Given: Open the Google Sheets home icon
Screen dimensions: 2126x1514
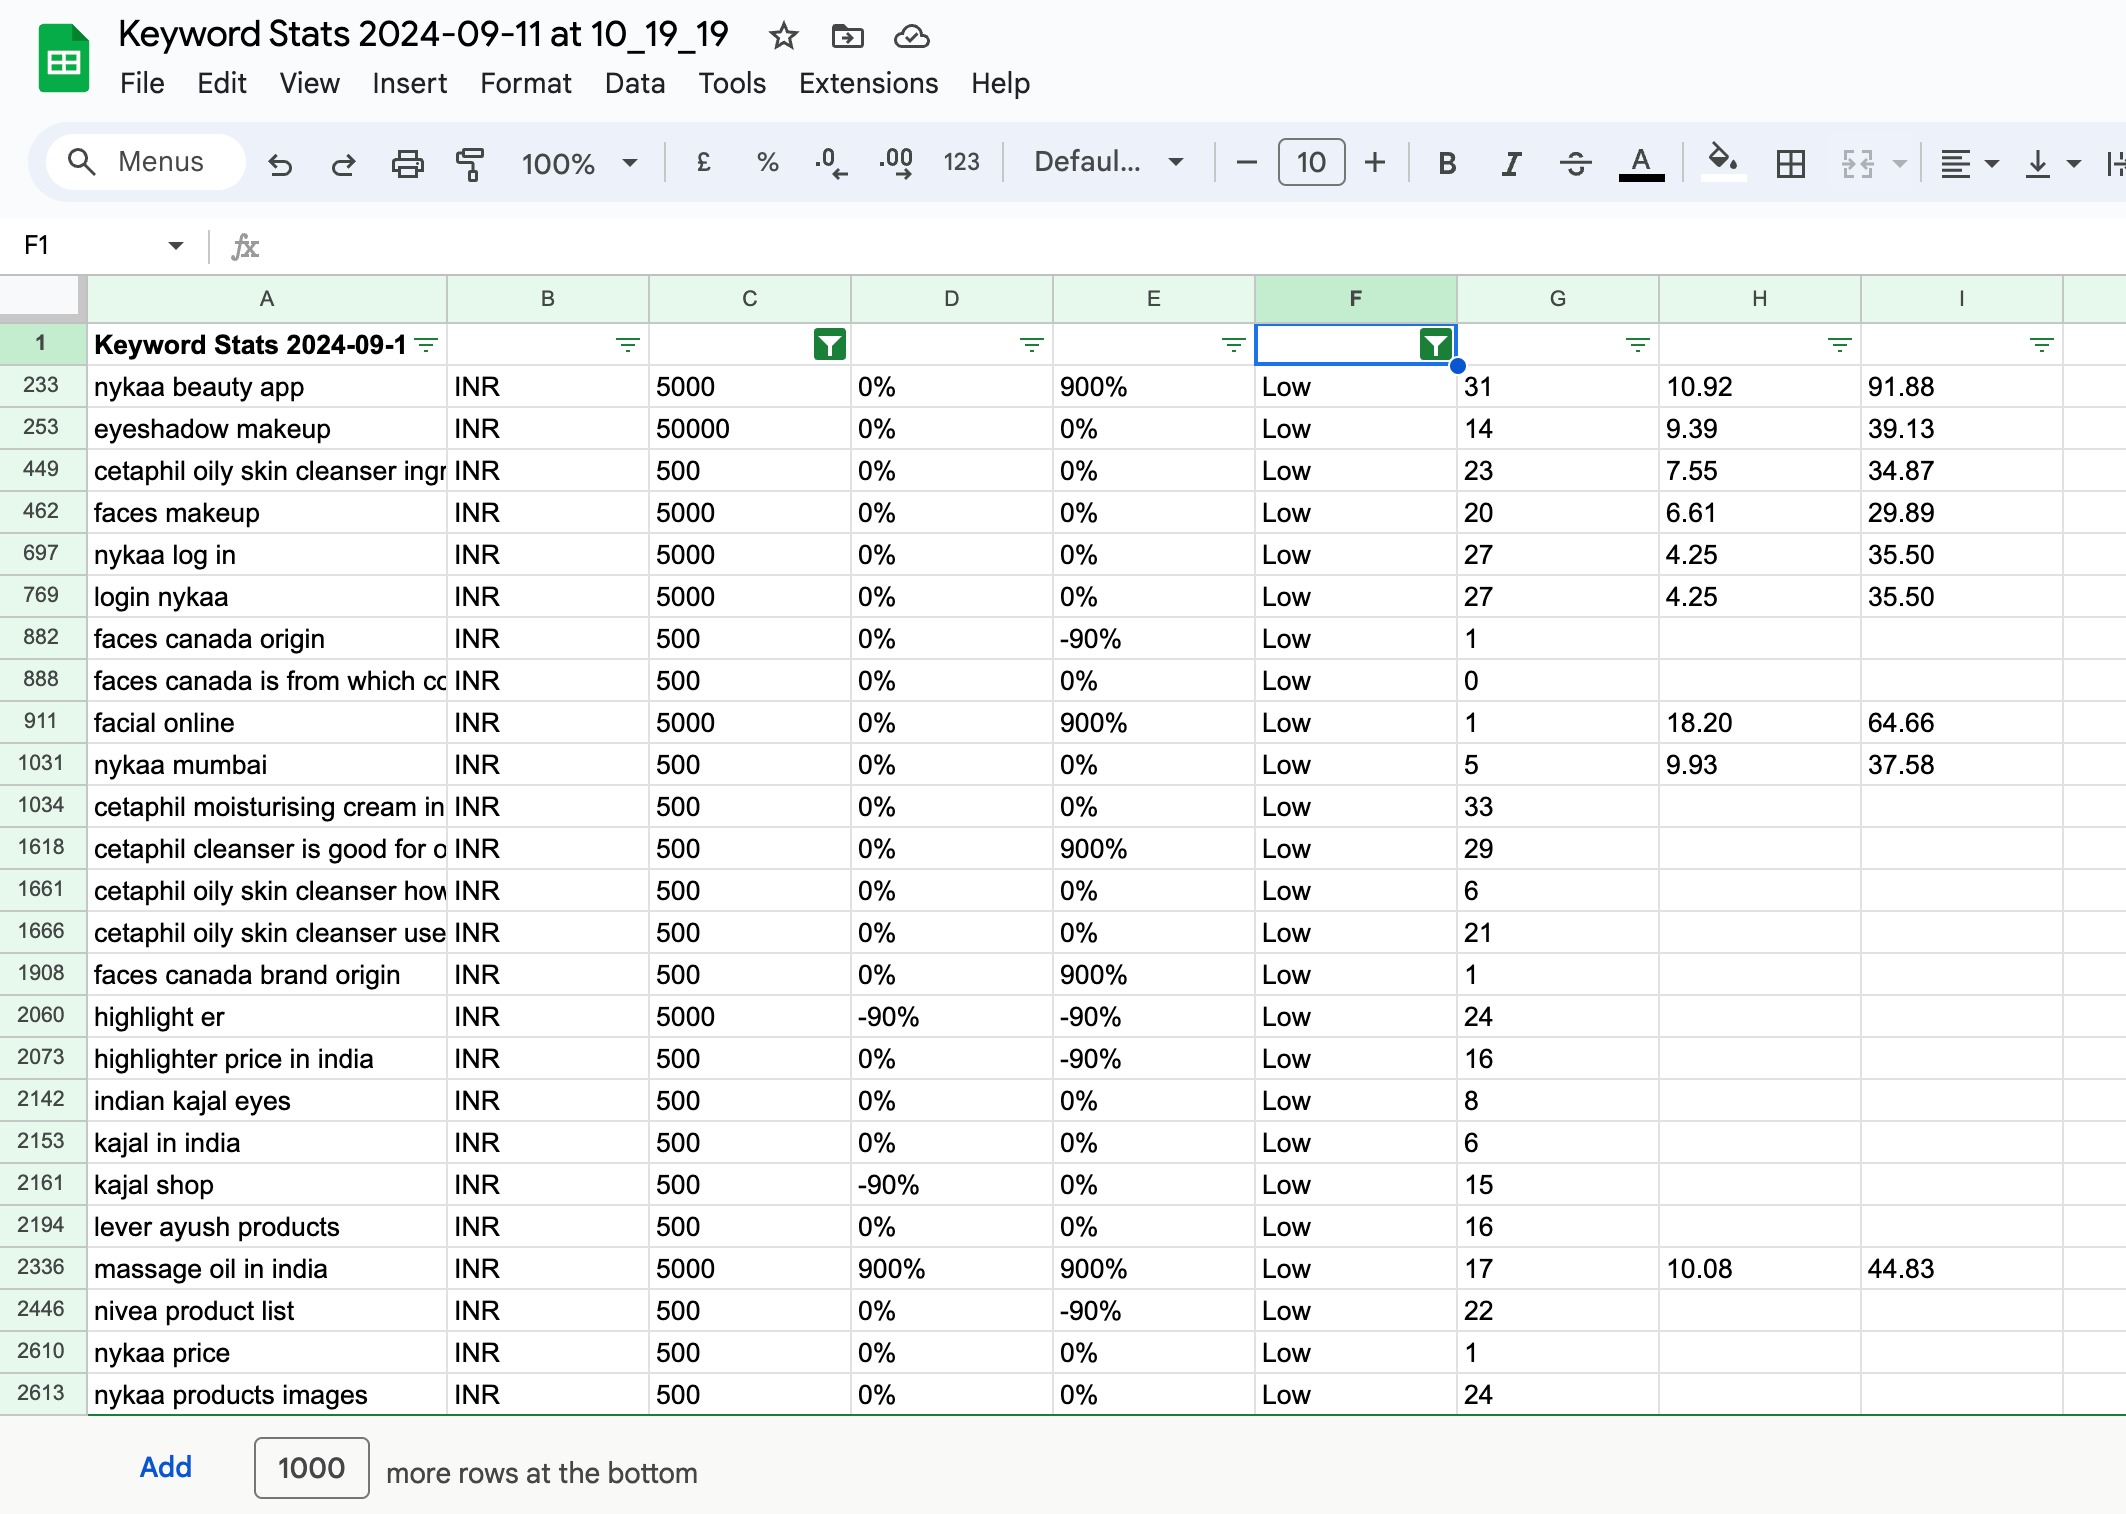Looking at the screenshot, I should coord(63,59).
